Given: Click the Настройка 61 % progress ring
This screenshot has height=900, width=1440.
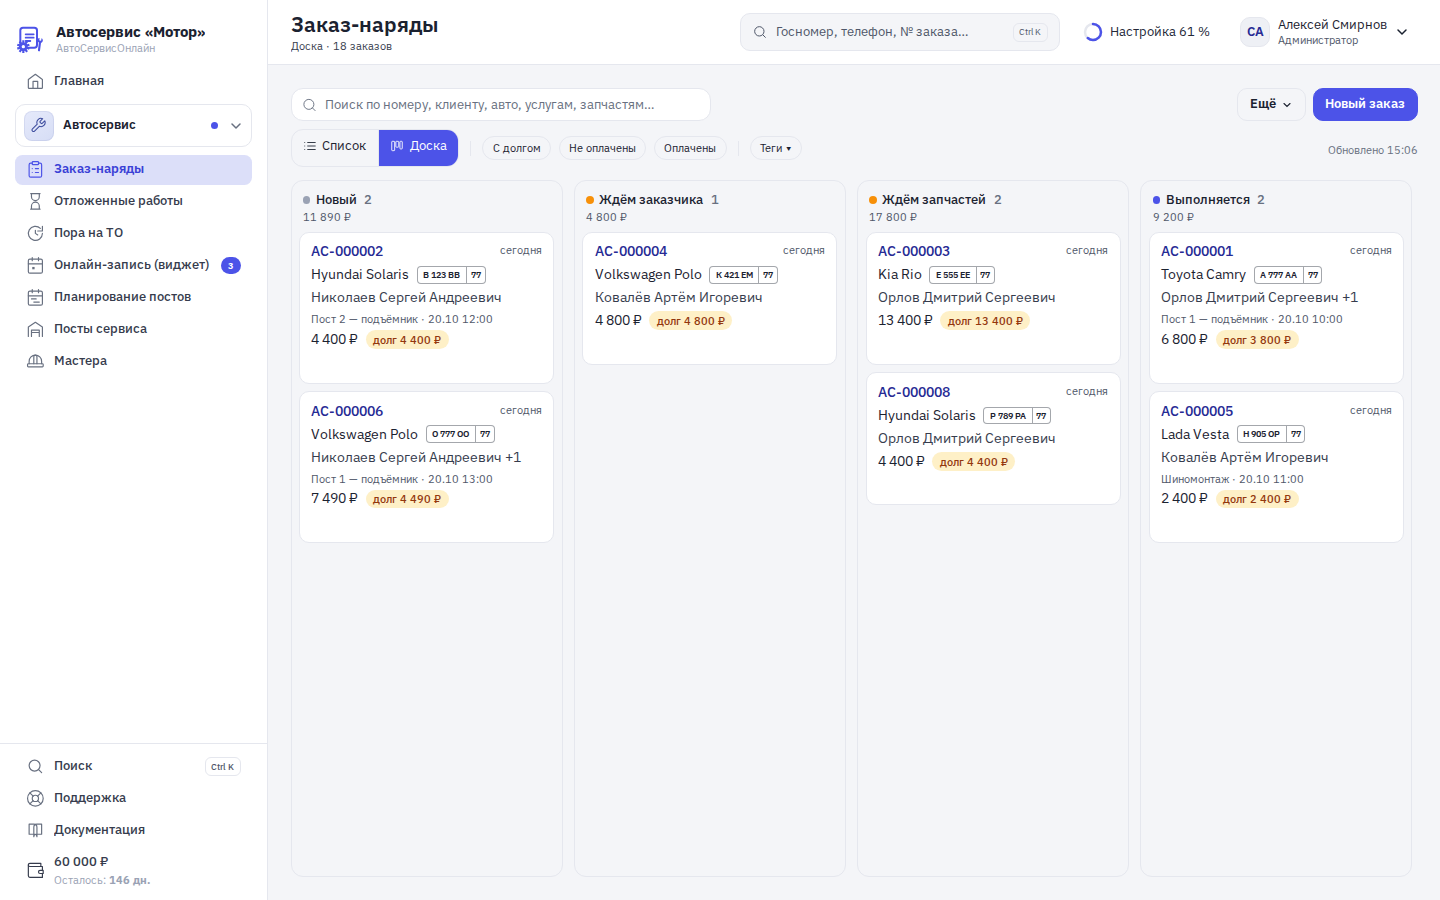Looking at the screenshot, I should click(x=1093, y=32).
